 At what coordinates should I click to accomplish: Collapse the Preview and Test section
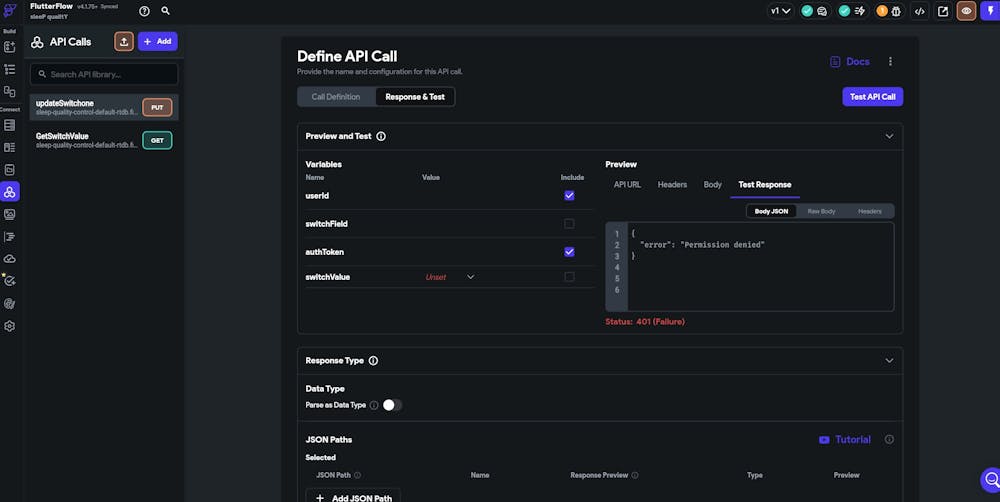(889, 136)
